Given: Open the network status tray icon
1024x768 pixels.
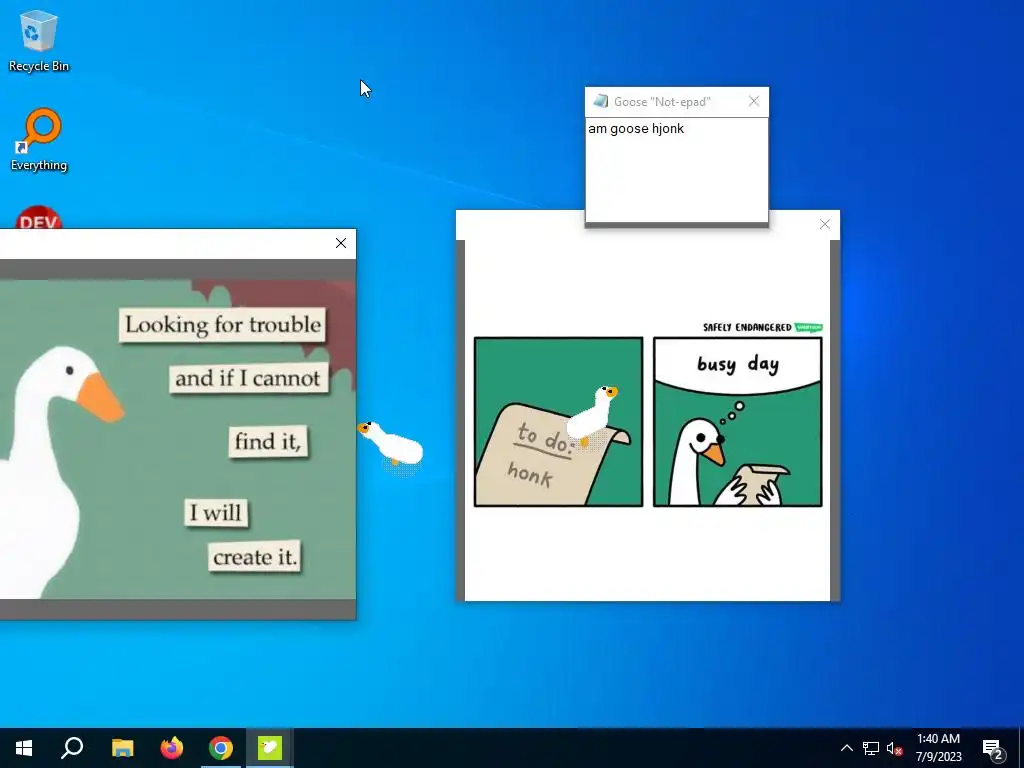Looking at the screenshot, I should 871,748.
